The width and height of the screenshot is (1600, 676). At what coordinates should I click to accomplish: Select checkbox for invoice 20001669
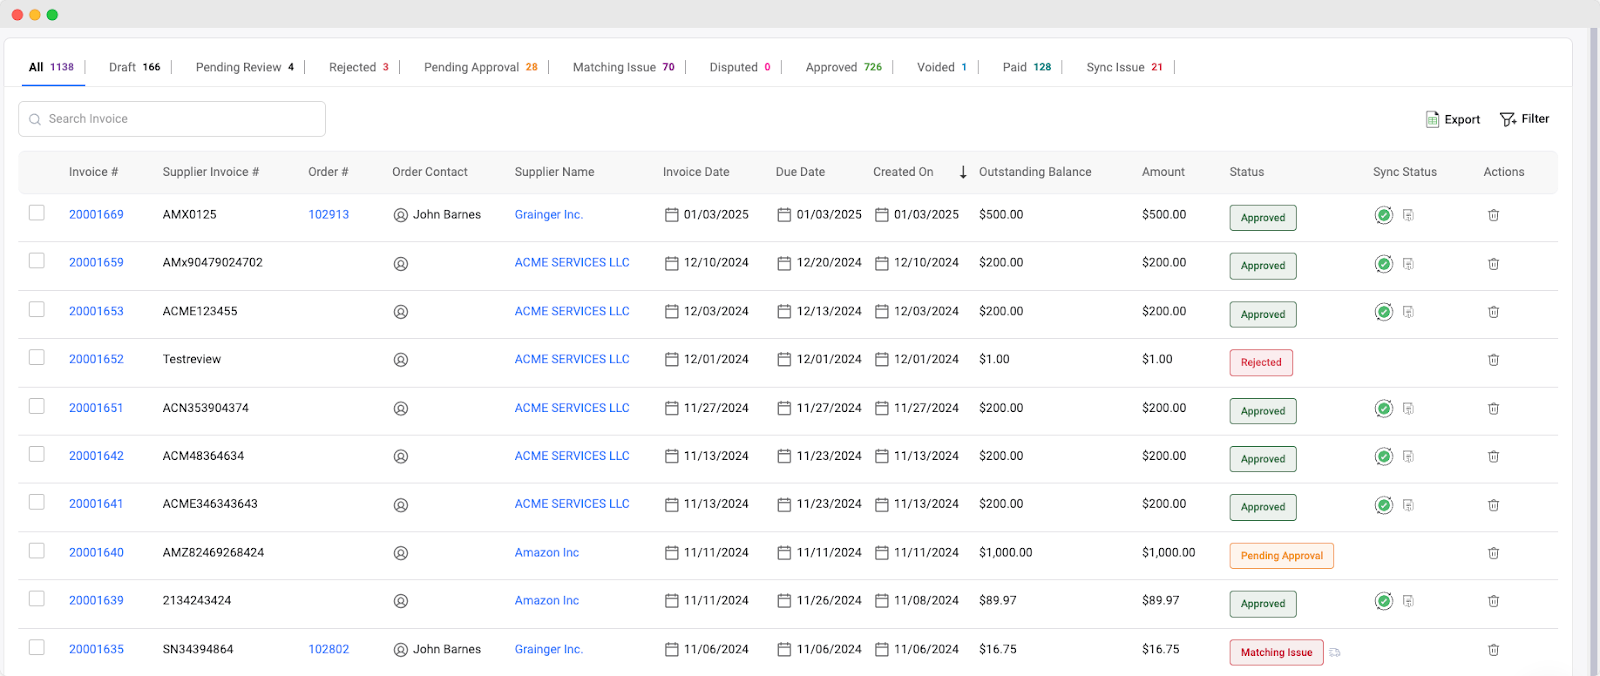click(37, 213)
